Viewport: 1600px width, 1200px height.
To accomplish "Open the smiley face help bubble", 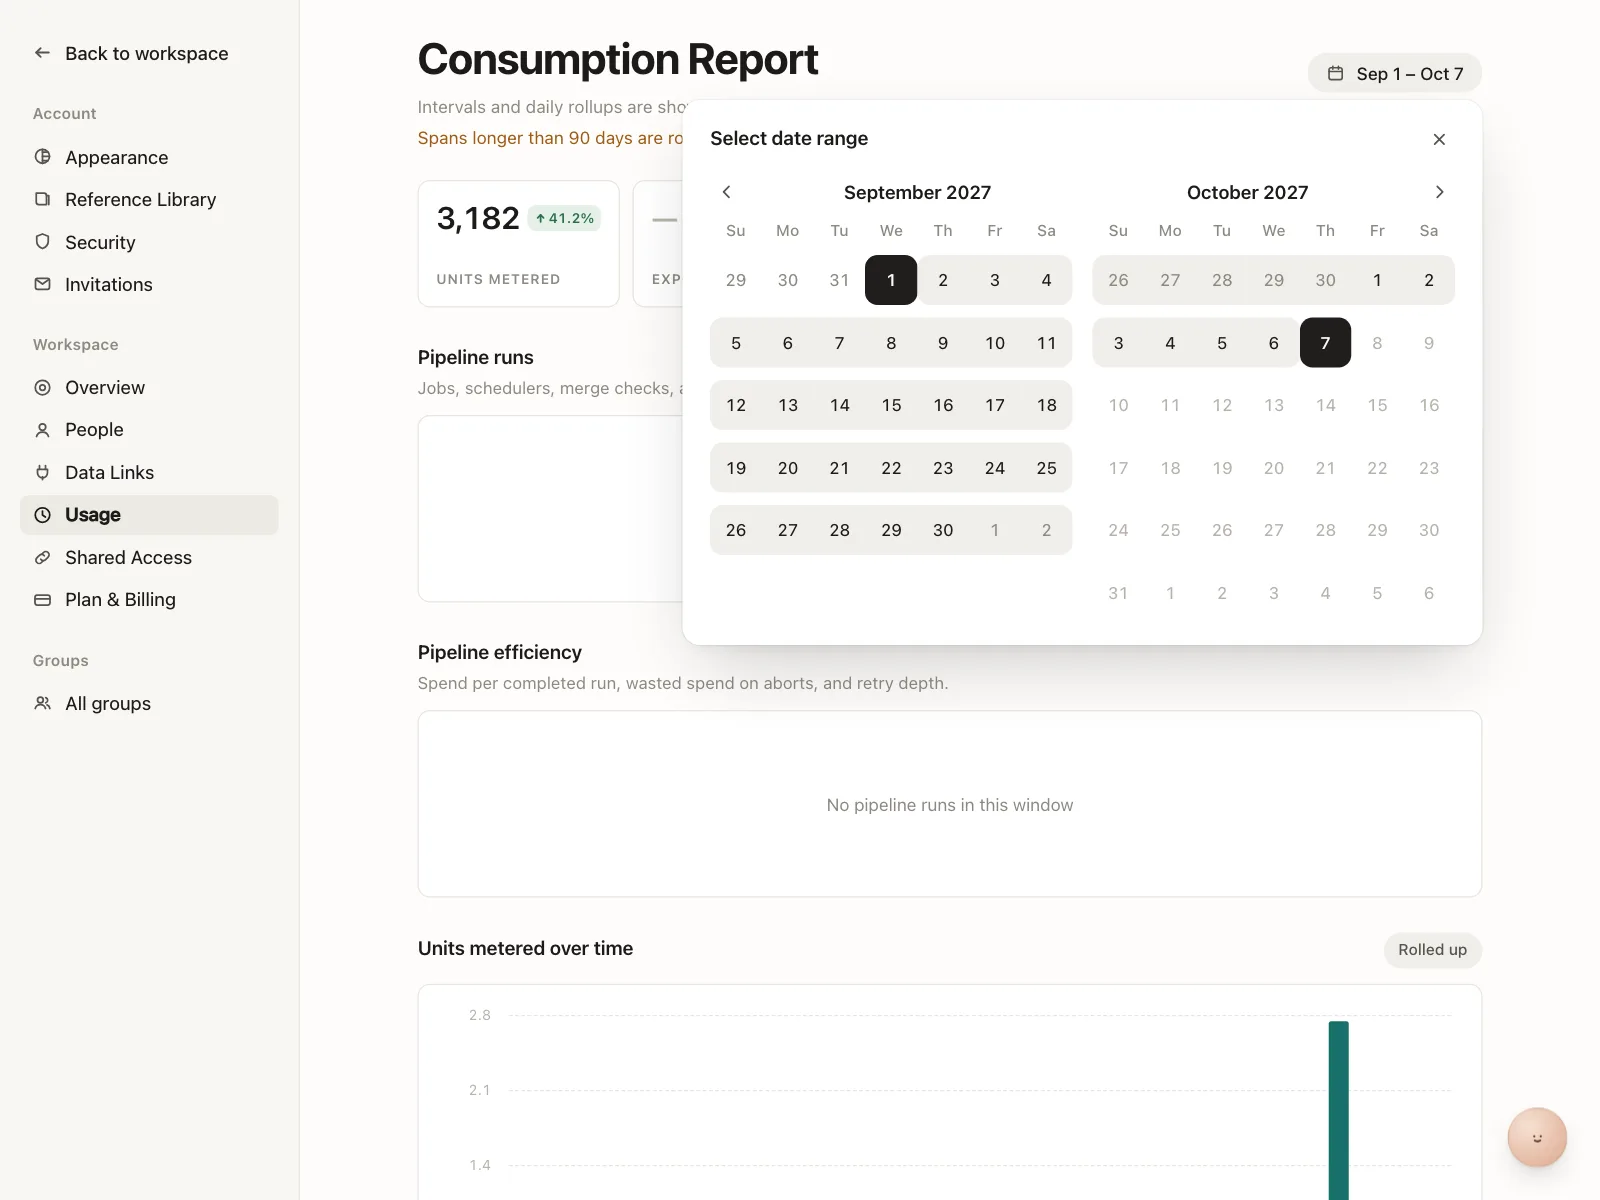I will click(x=1537, y=1137).
